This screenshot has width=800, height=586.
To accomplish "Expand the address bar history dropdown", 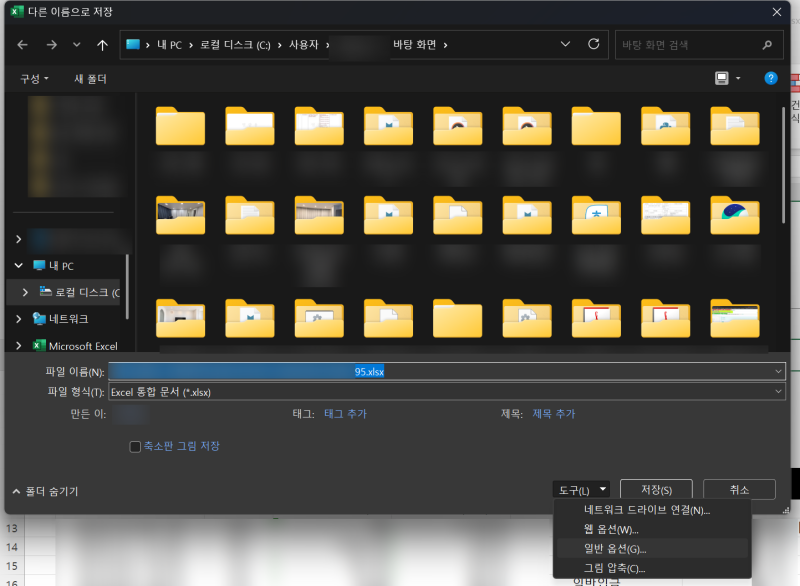I will coord(565,44).
